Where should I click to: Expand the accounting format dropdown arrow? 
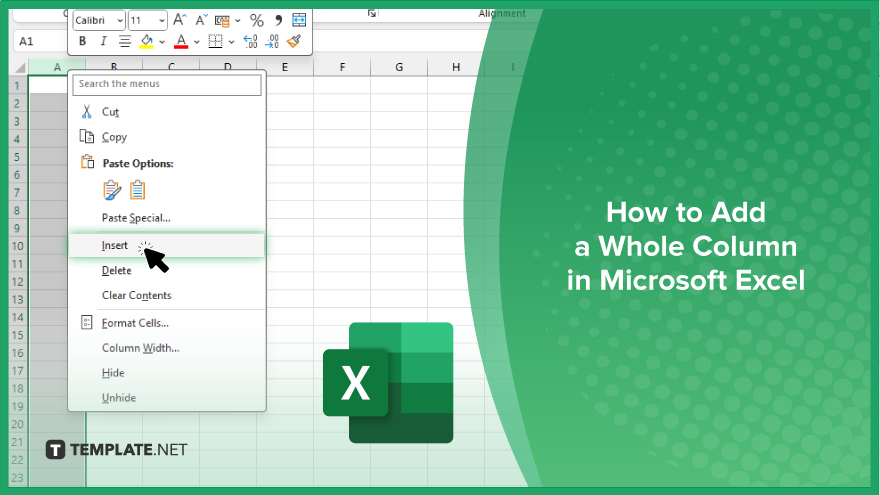238,21
